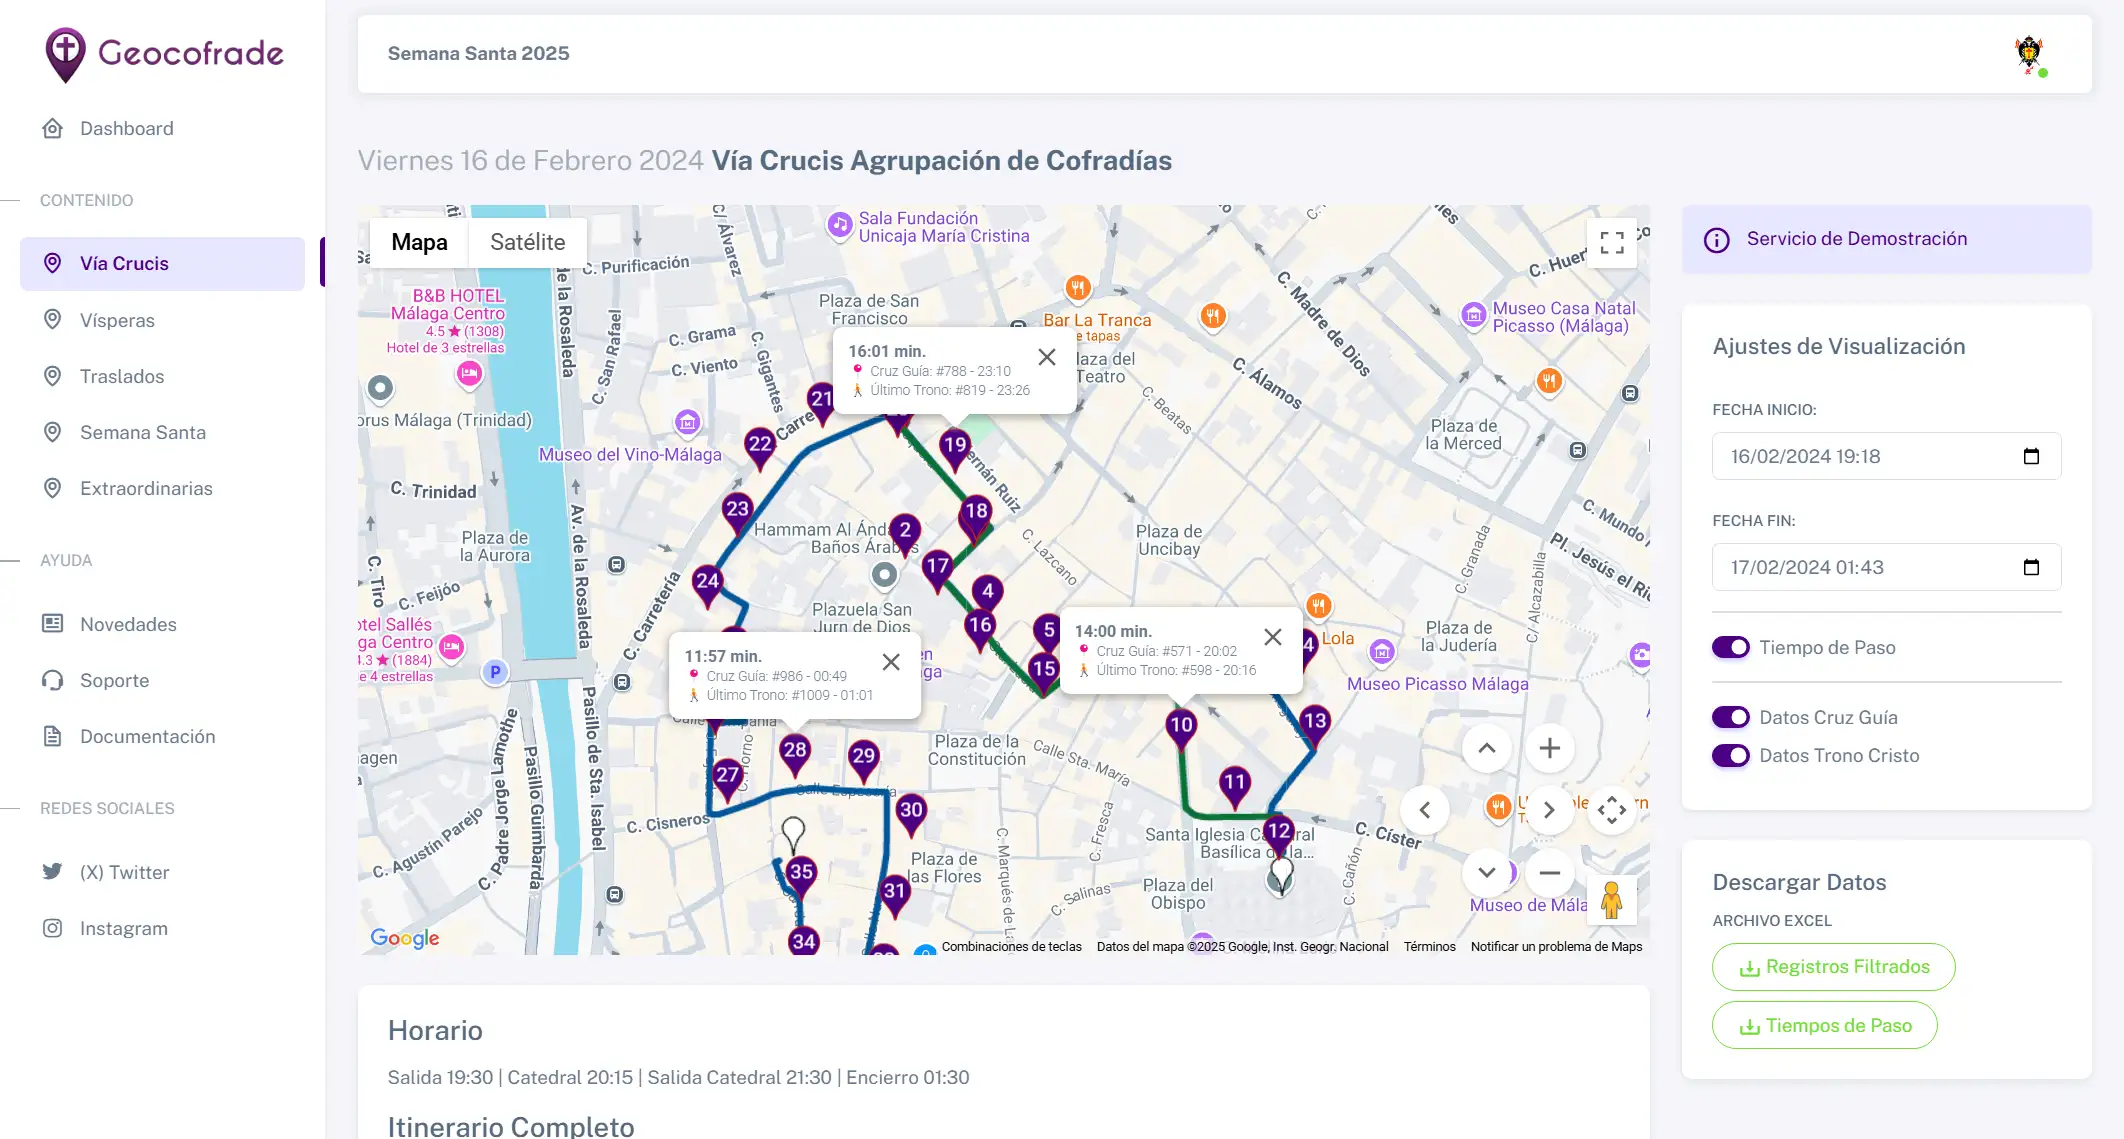The width and height of the screenshot is (2124, 1139).
Task: Toggle map fullscreen view
Action: click(x=1611, y=243)
